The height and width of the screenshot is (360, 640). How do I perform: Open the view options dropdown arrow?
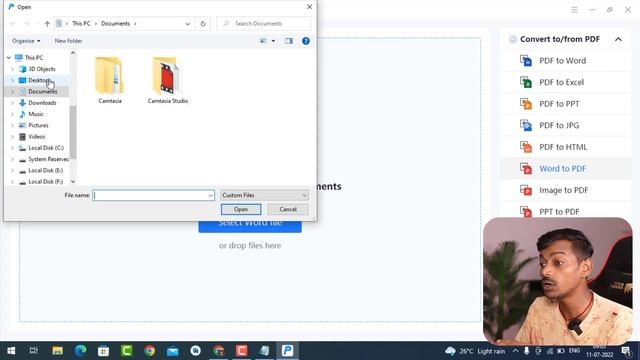273,41
